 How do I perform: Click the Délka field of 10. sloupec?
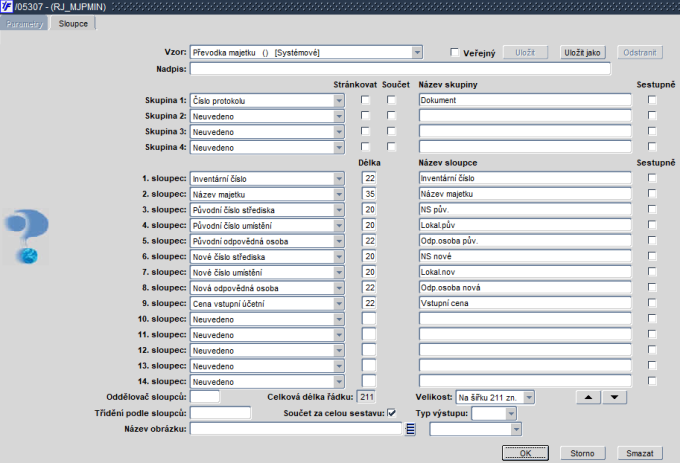tap(369, 319)
